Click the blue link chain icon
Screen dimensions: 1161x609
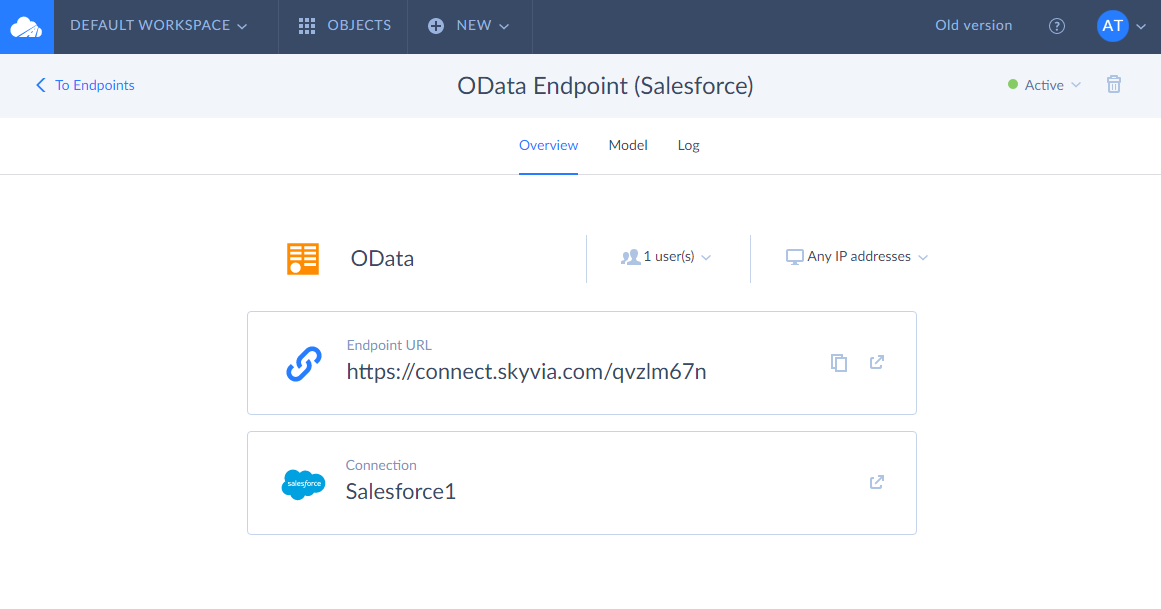pyautogui.click(x=304, y=364)
